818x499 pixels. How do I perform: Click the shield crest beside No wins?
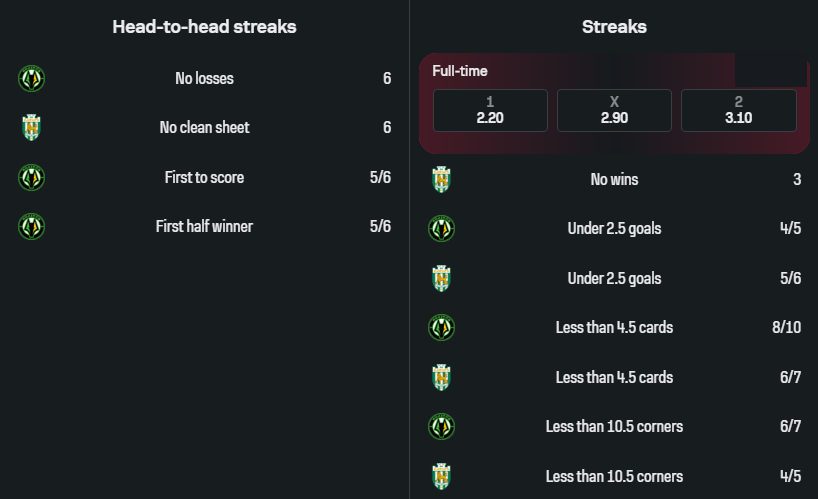[441, 180]
